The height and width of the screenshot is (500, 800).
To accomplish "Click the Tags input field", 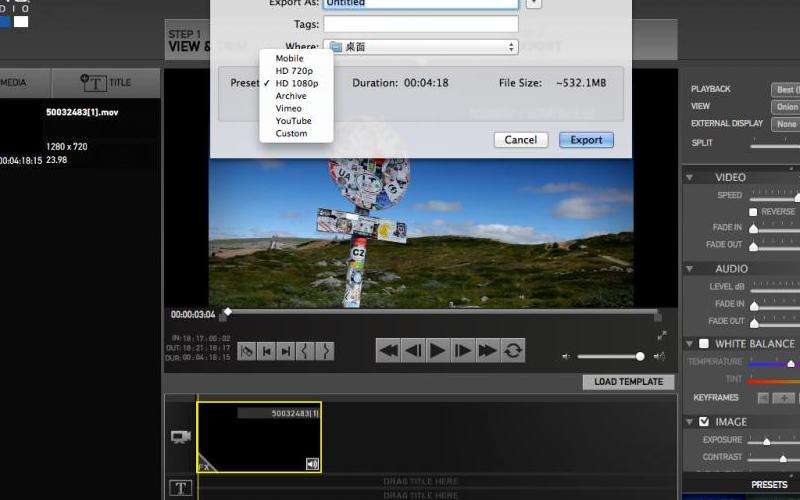I will point(421,24).
